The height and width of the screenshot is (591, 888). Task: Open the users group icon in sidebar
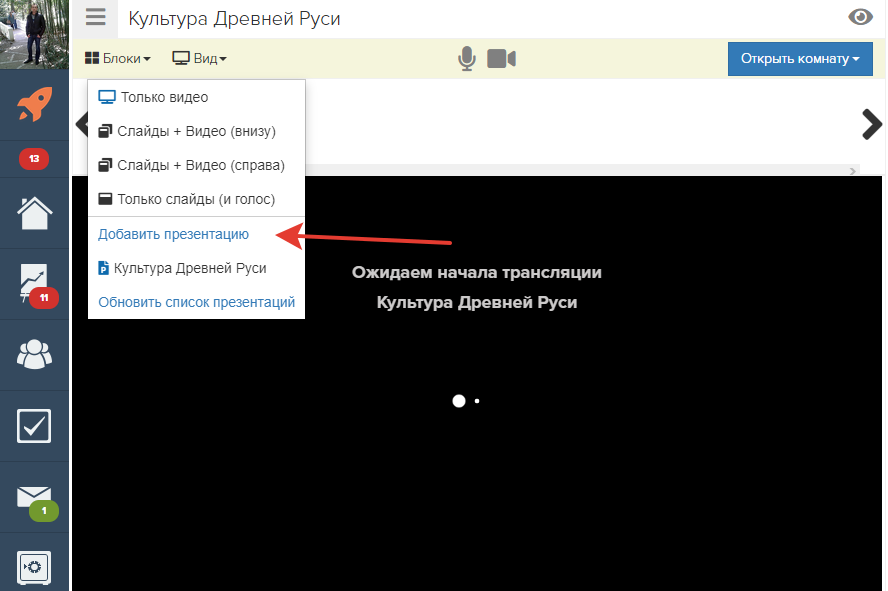click(x=35, y=354)
